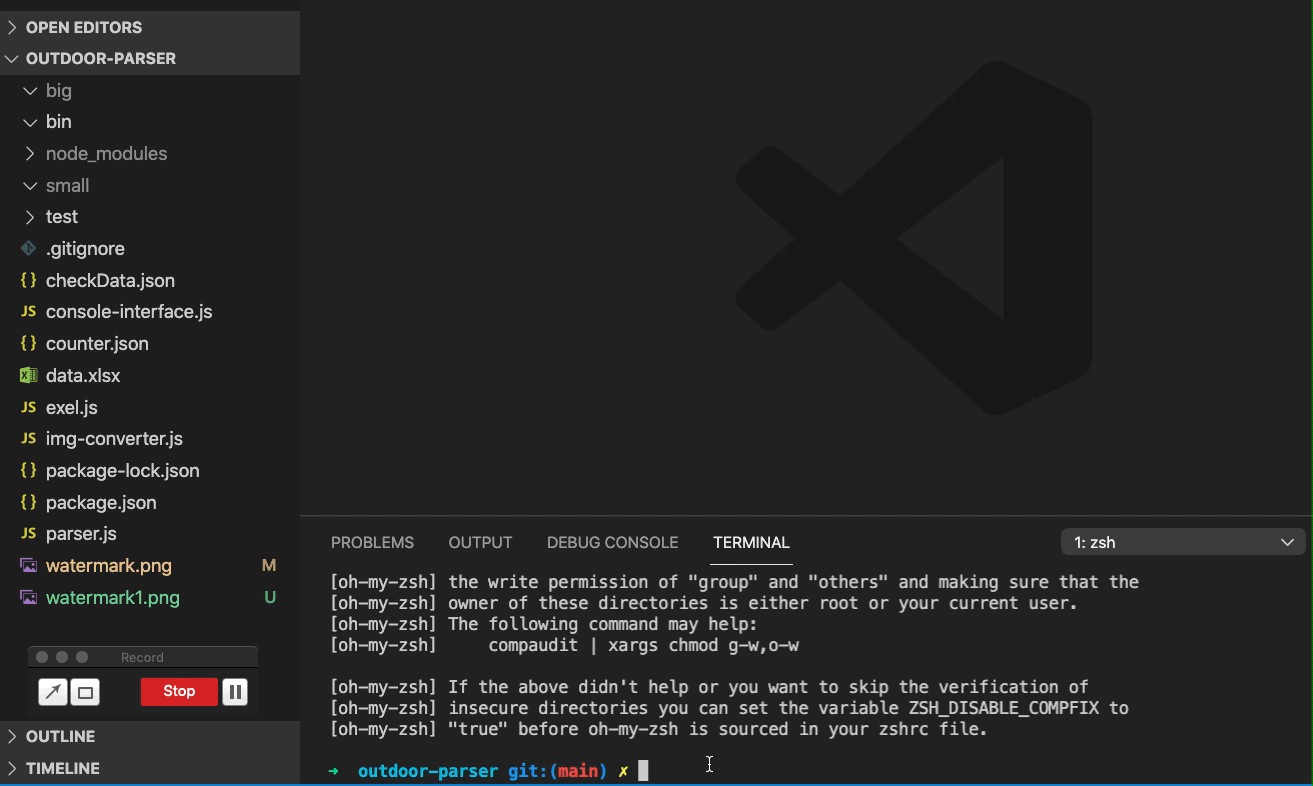This screenshot has width=1313, height=786.
Task: Pause the recording
Action: 235,692
